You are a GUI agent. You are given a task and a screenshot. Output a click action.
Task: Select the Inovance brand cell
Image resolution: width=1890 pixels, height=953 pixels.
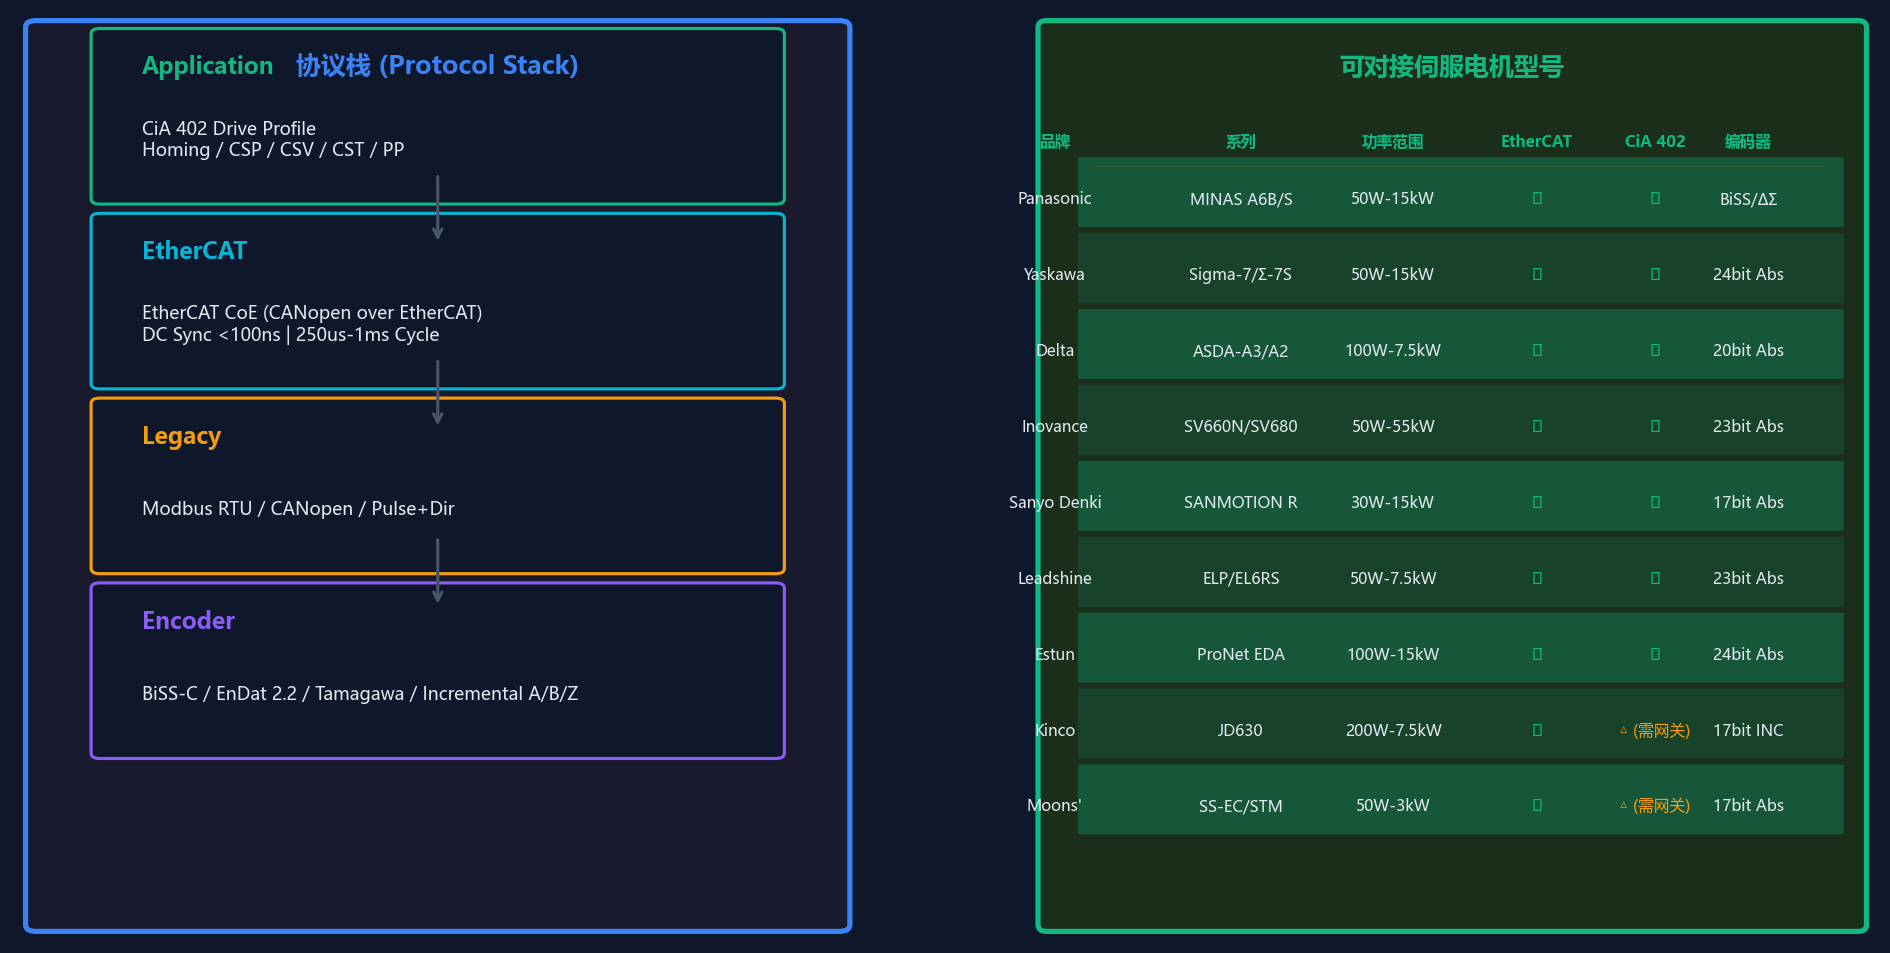point(1055,426)
